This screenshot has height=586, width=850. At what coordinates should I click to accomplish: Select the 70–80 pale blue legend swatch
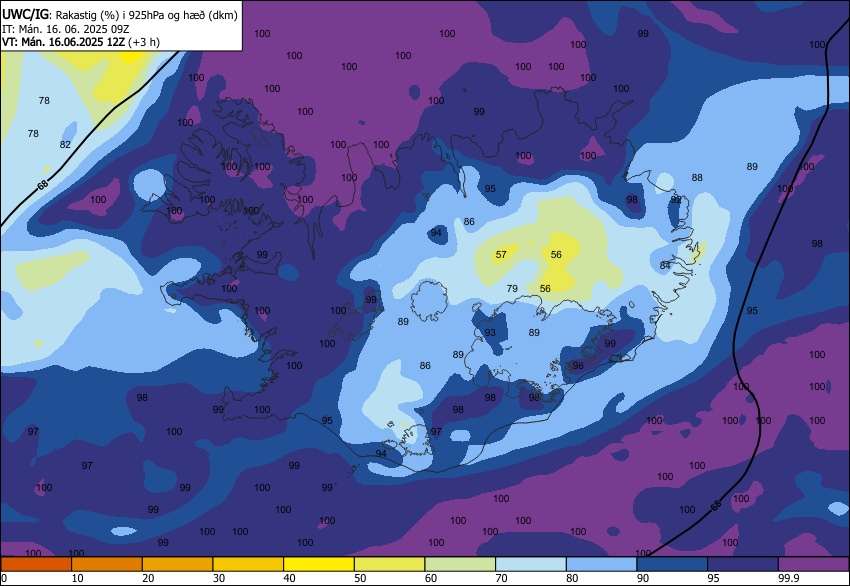tap(531, 564)
